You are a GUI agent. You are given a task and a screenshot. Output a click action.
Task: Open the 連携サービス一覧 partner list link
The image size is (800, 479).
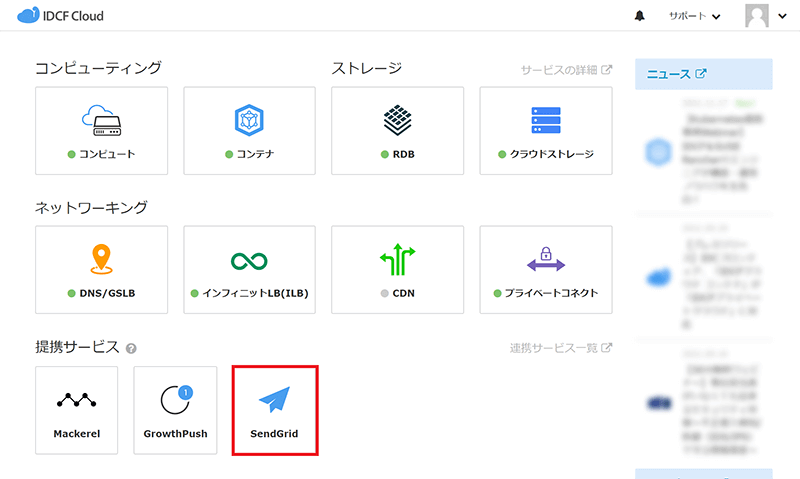(561, 348)
